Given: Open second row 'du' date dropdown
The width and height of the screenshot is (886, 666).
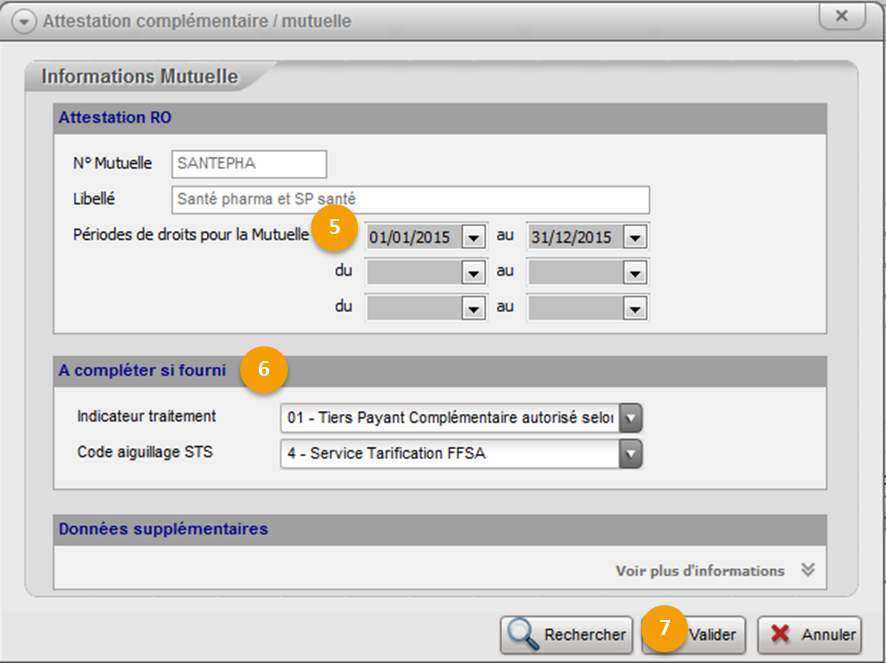Looking at the screenshot, I should point(473,272).
